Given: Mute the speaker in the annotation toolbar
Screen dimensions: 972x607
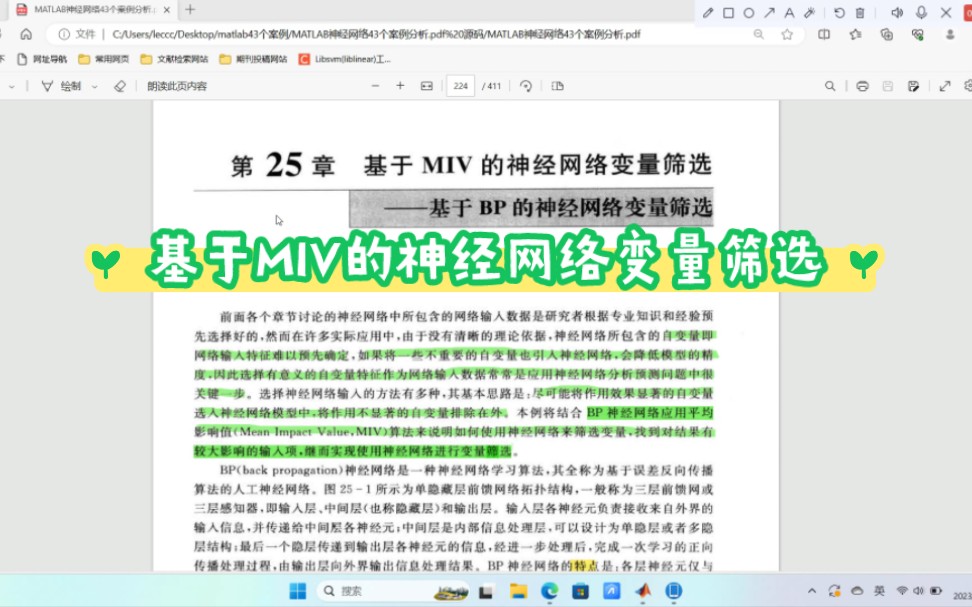Looking at the screenshot, I should 897,12.
